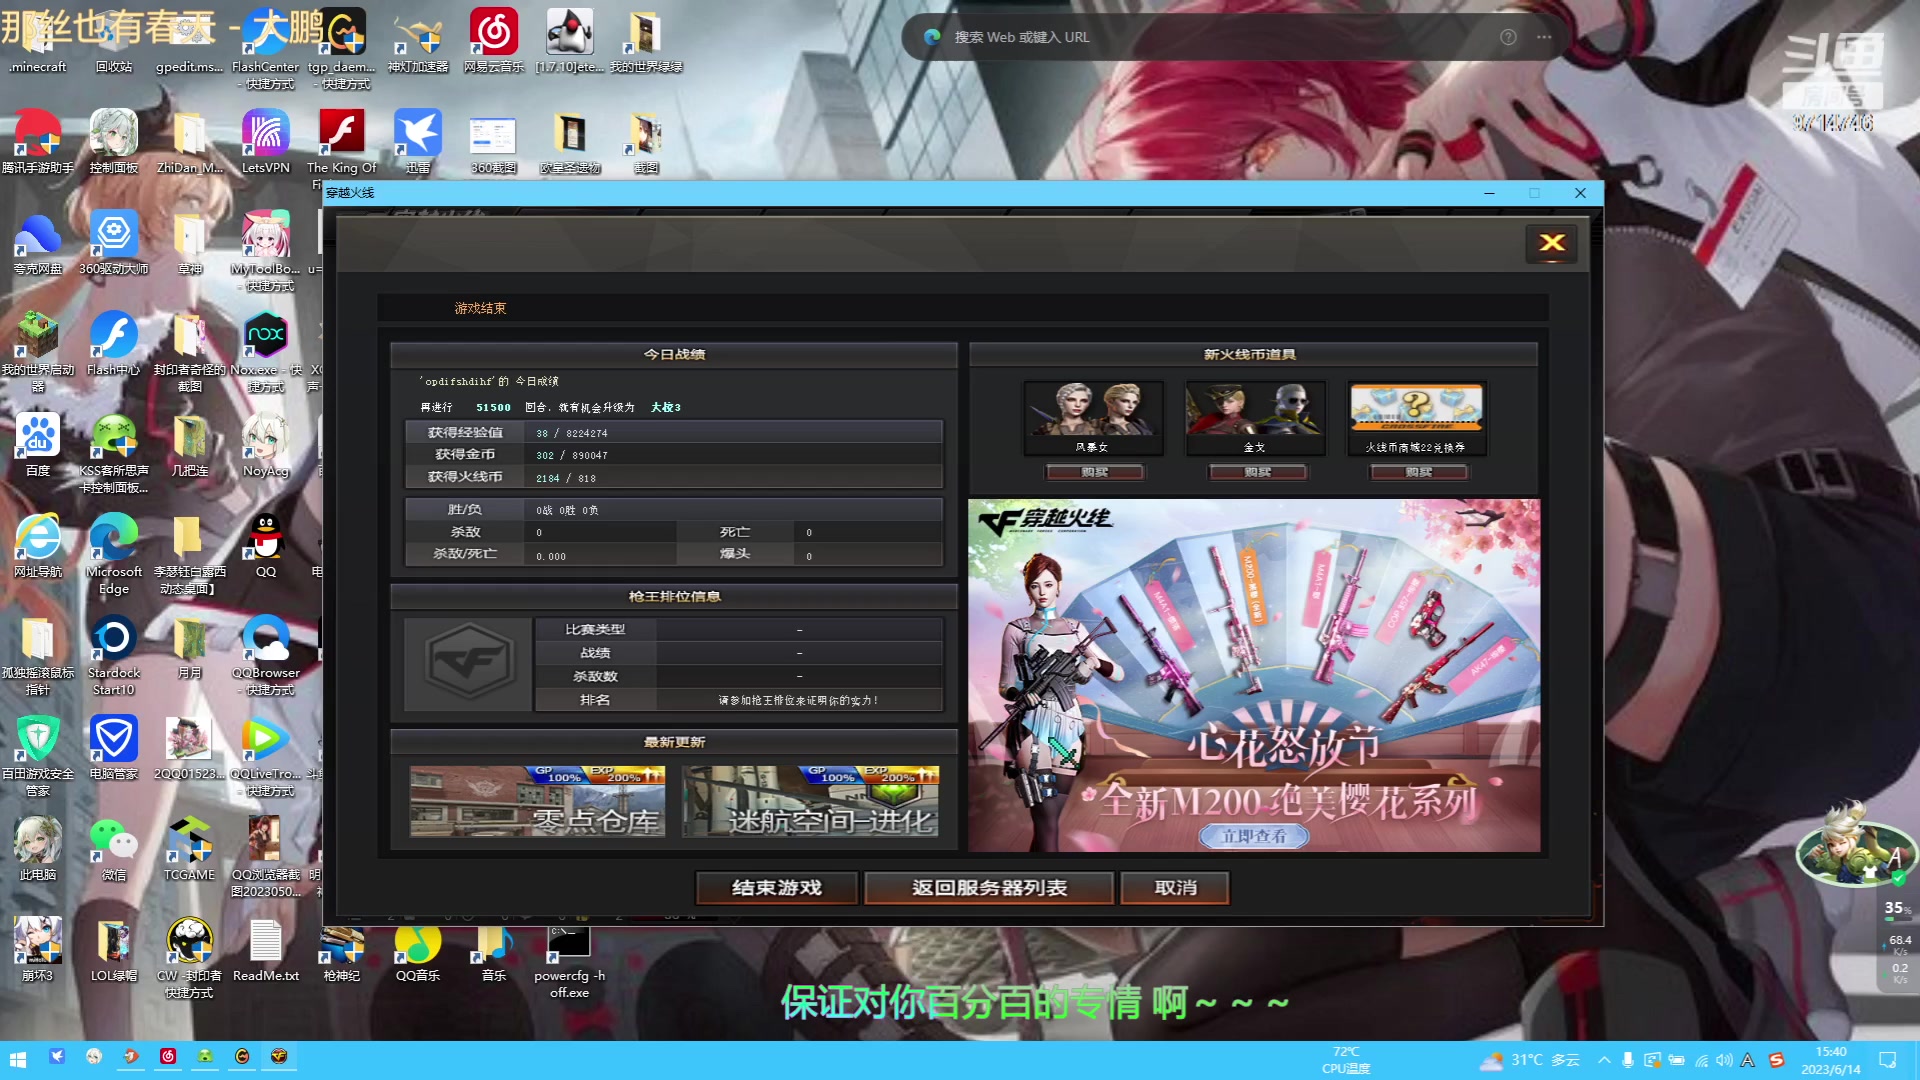Select the 360驱动大师 desktop icon
The width and height of the screenshot is (1920, 1080).
114,243
